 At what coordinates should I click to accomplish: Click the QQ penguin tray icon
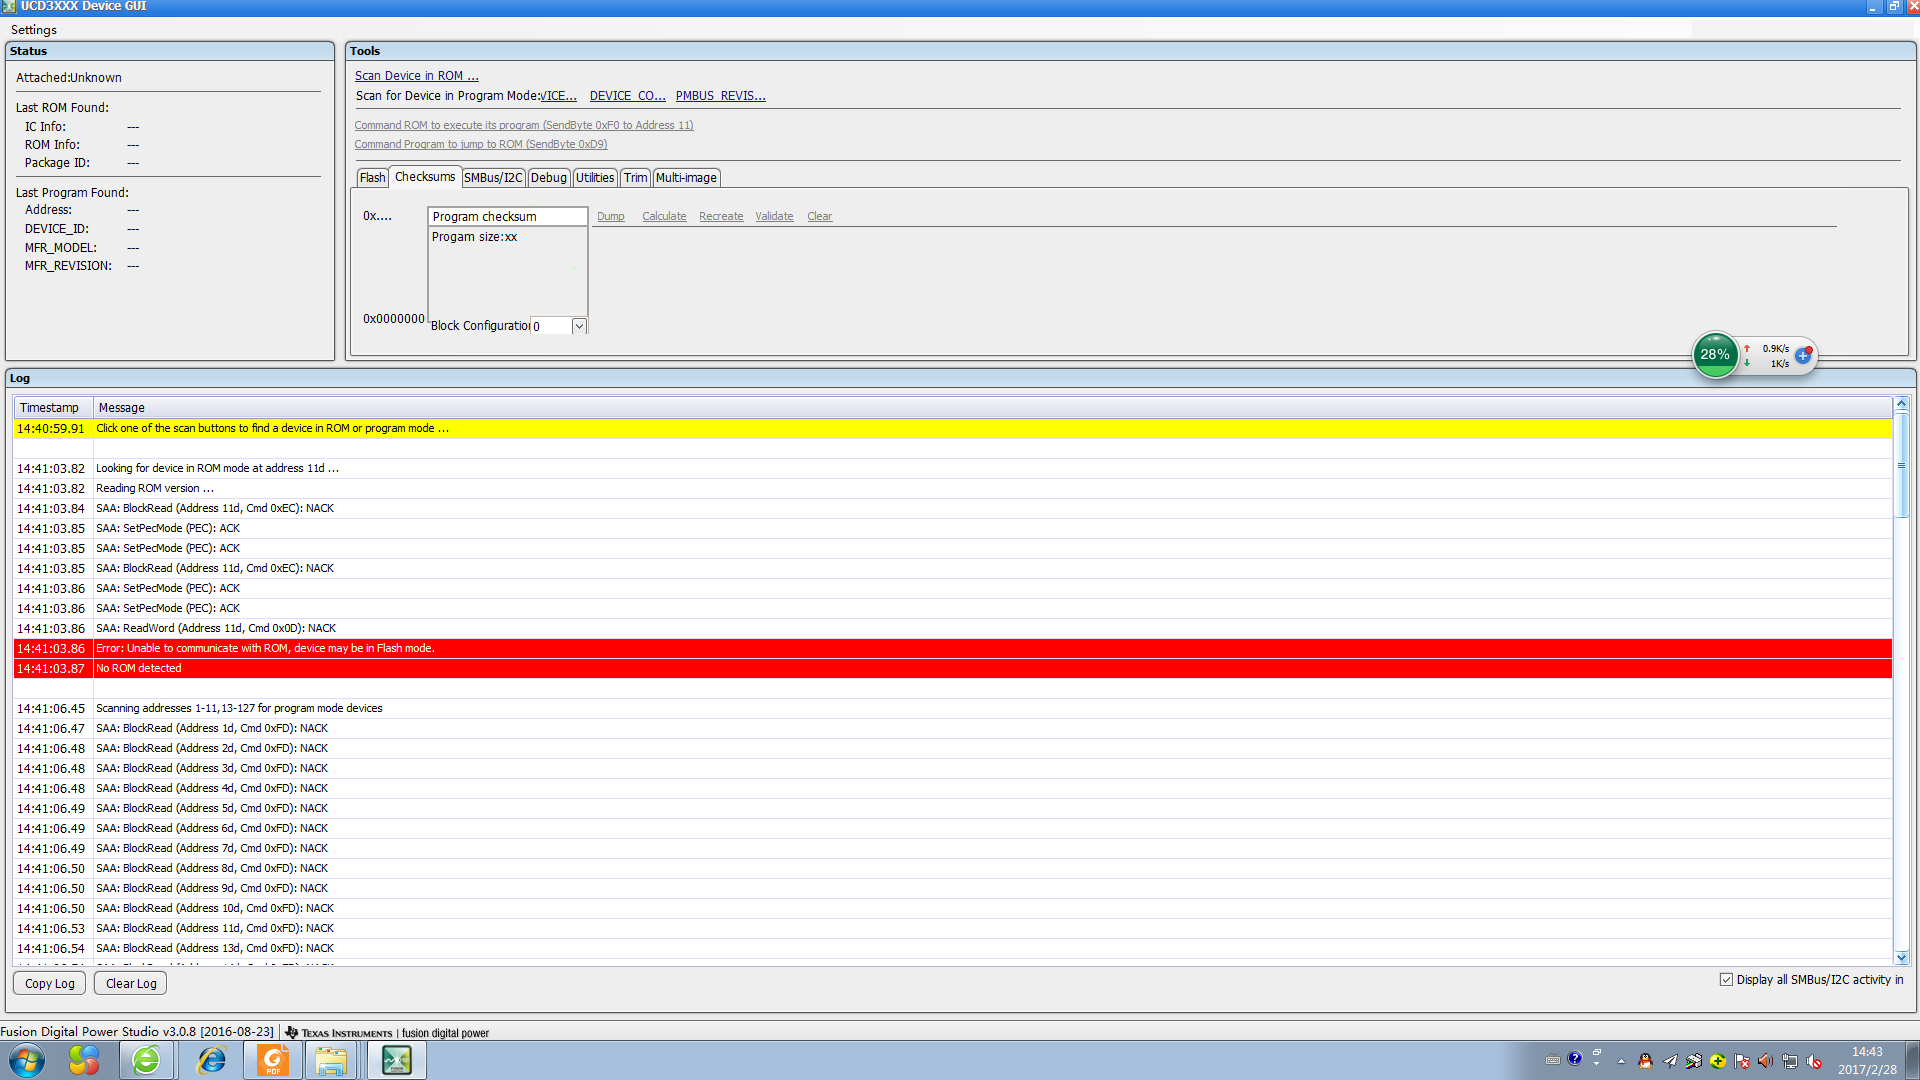pyautogui.click(x=1645, y=1061)
